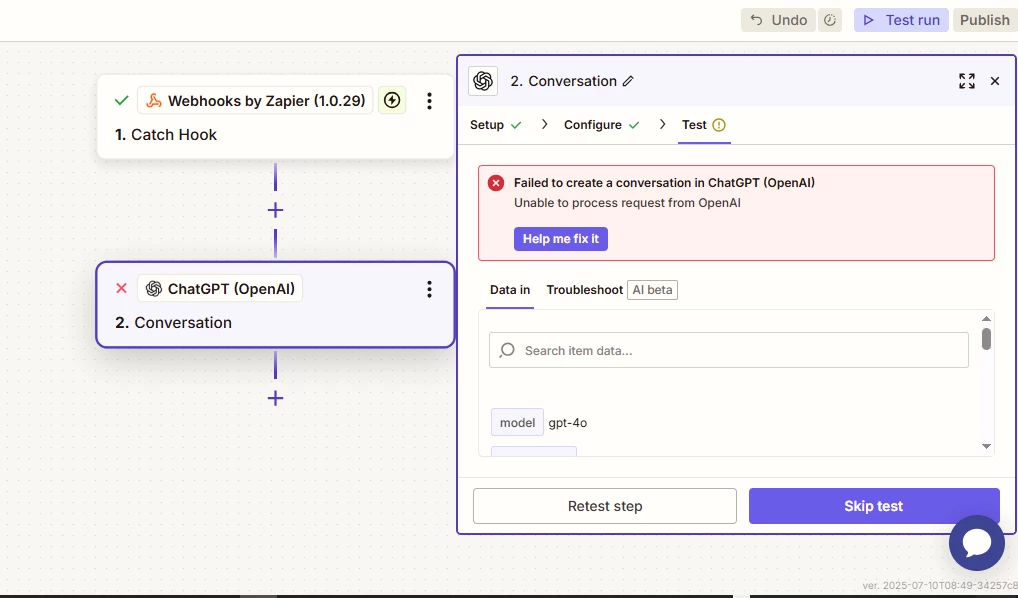
Task: Click the Skip test button
Action: point(874,506)
